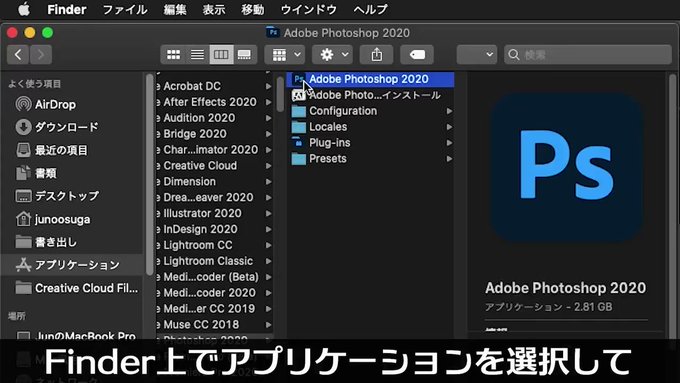
Task: Select Character Animator 2020 folder row
Action: [214, 150]
